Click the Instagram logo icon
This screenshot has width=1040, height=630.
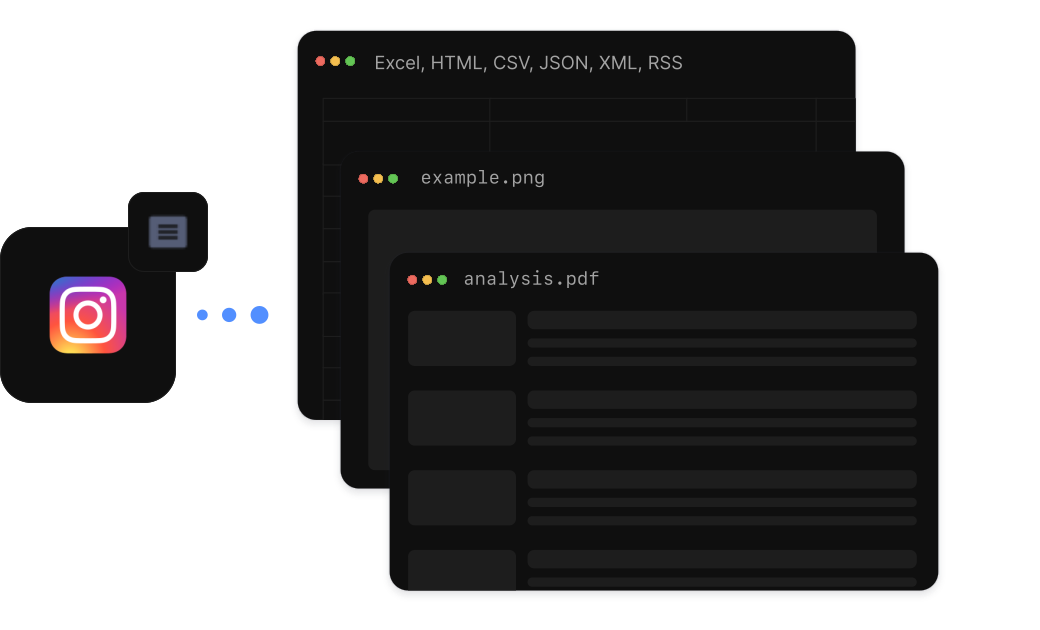click(x=88, y=315)
